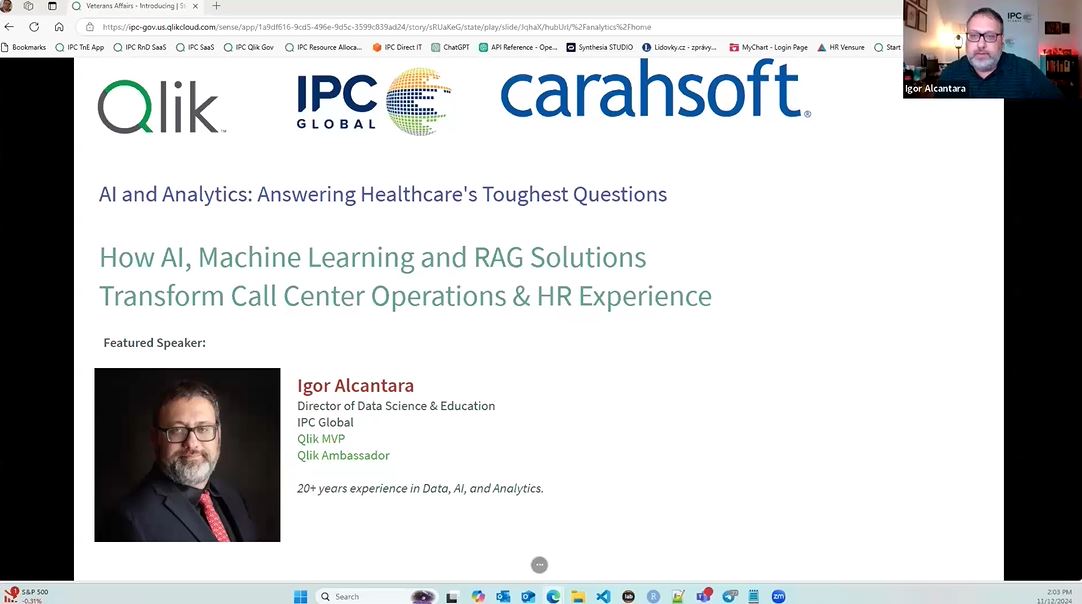This screenshot has width=1082, height=604.
Task: Open the R taskbar application
Action: coord(653,596)
